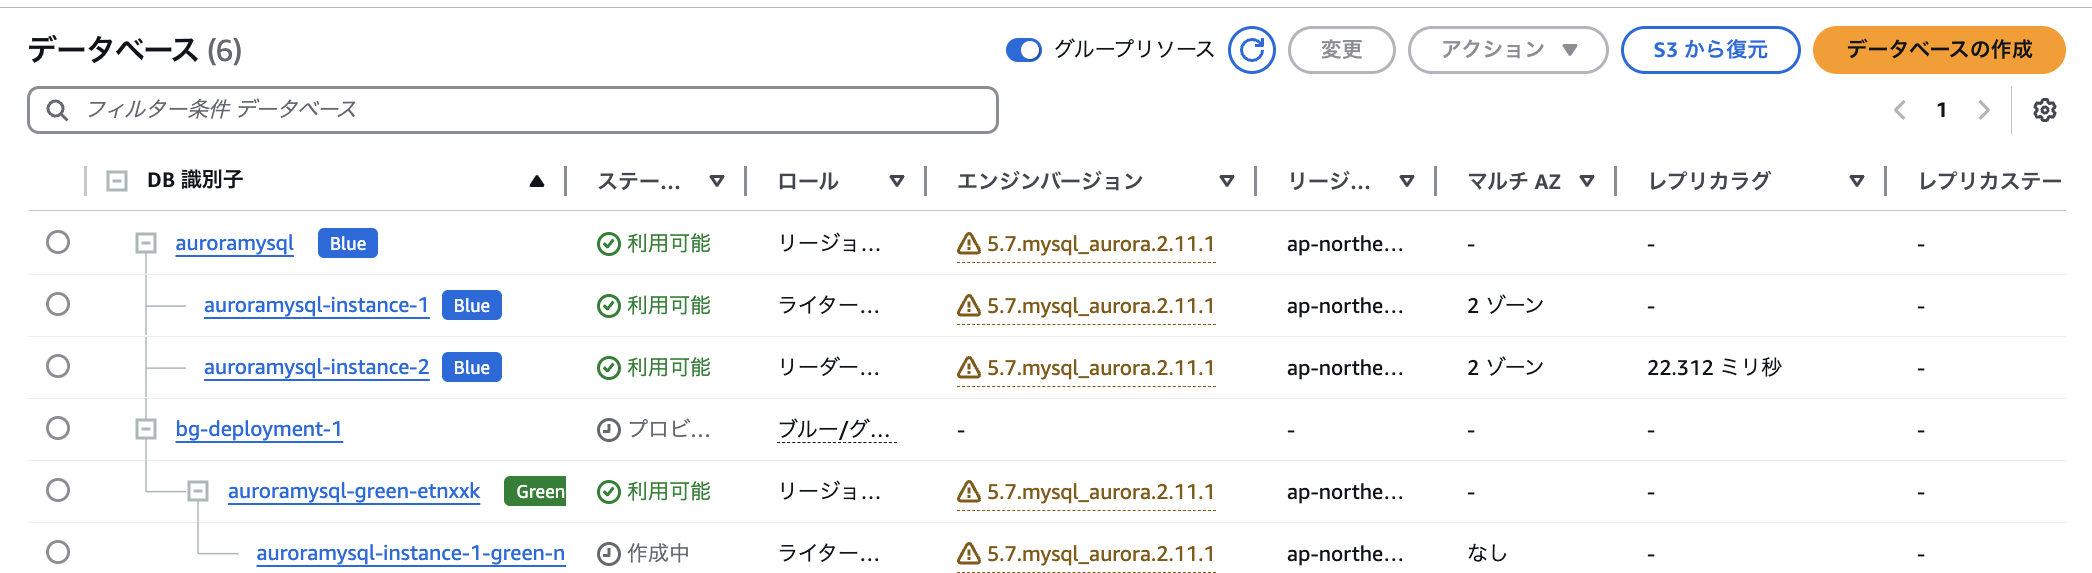
Task: Go to next page arrow
Action: click(1984, 110)
